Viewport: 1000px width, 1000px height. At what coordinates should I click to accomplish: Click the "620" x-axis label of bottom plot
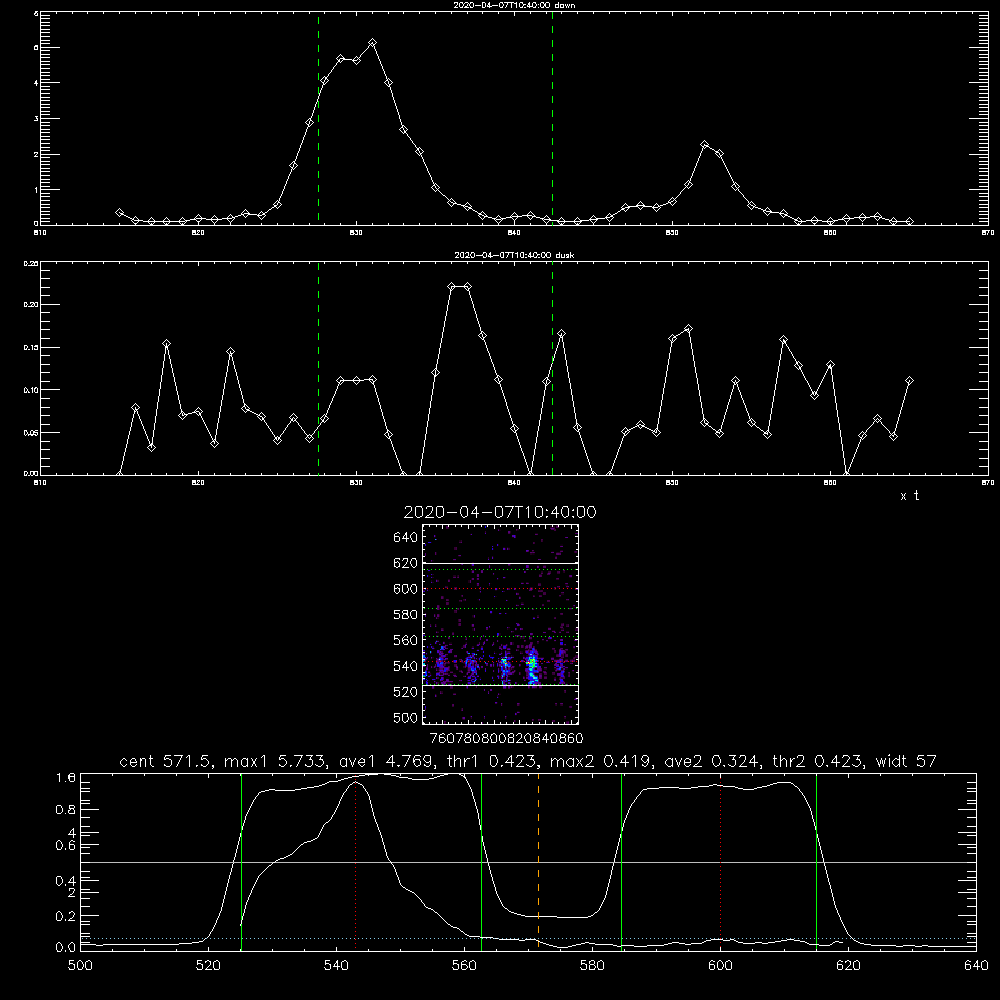tap(849, 965)
